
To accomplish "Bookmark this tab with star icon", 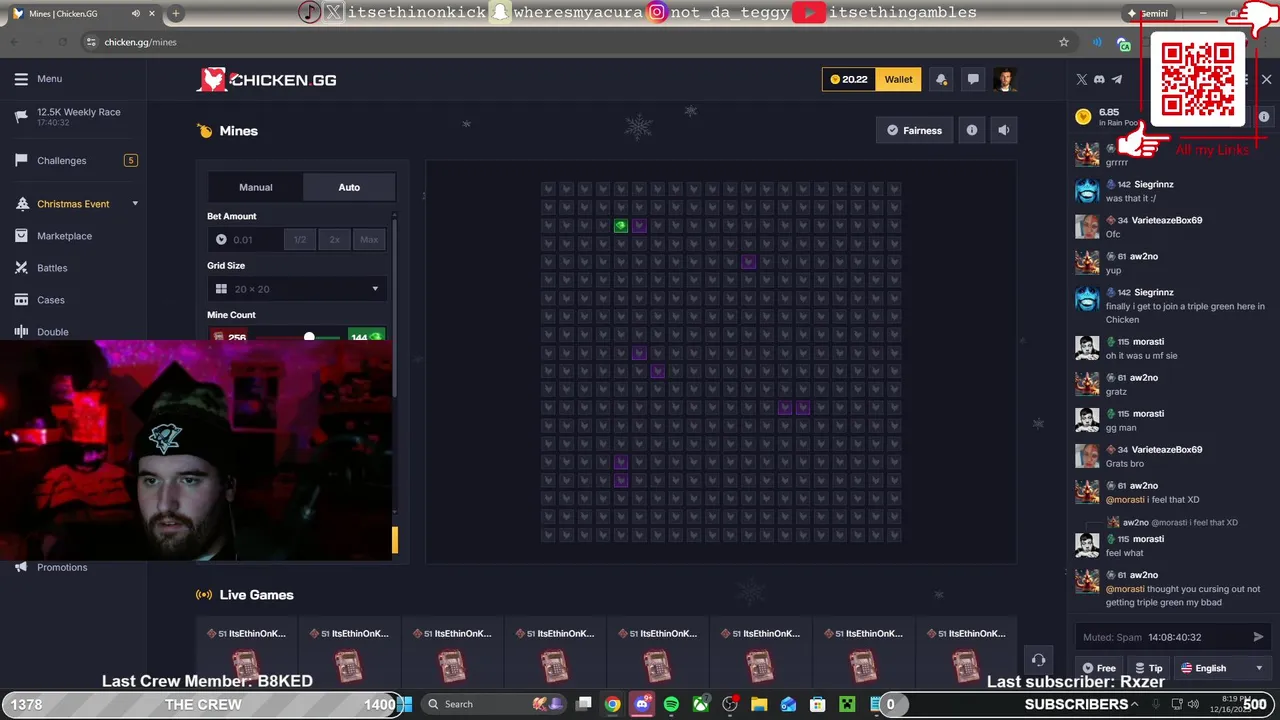I will [1064, 42].
